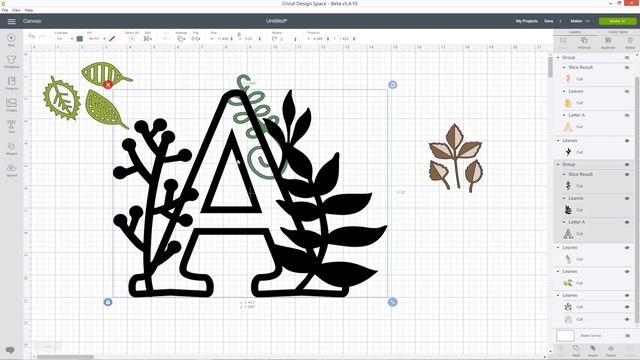Click the X position input field
The width and height of the screenshot is (640, 360).
tap(318, 39)
